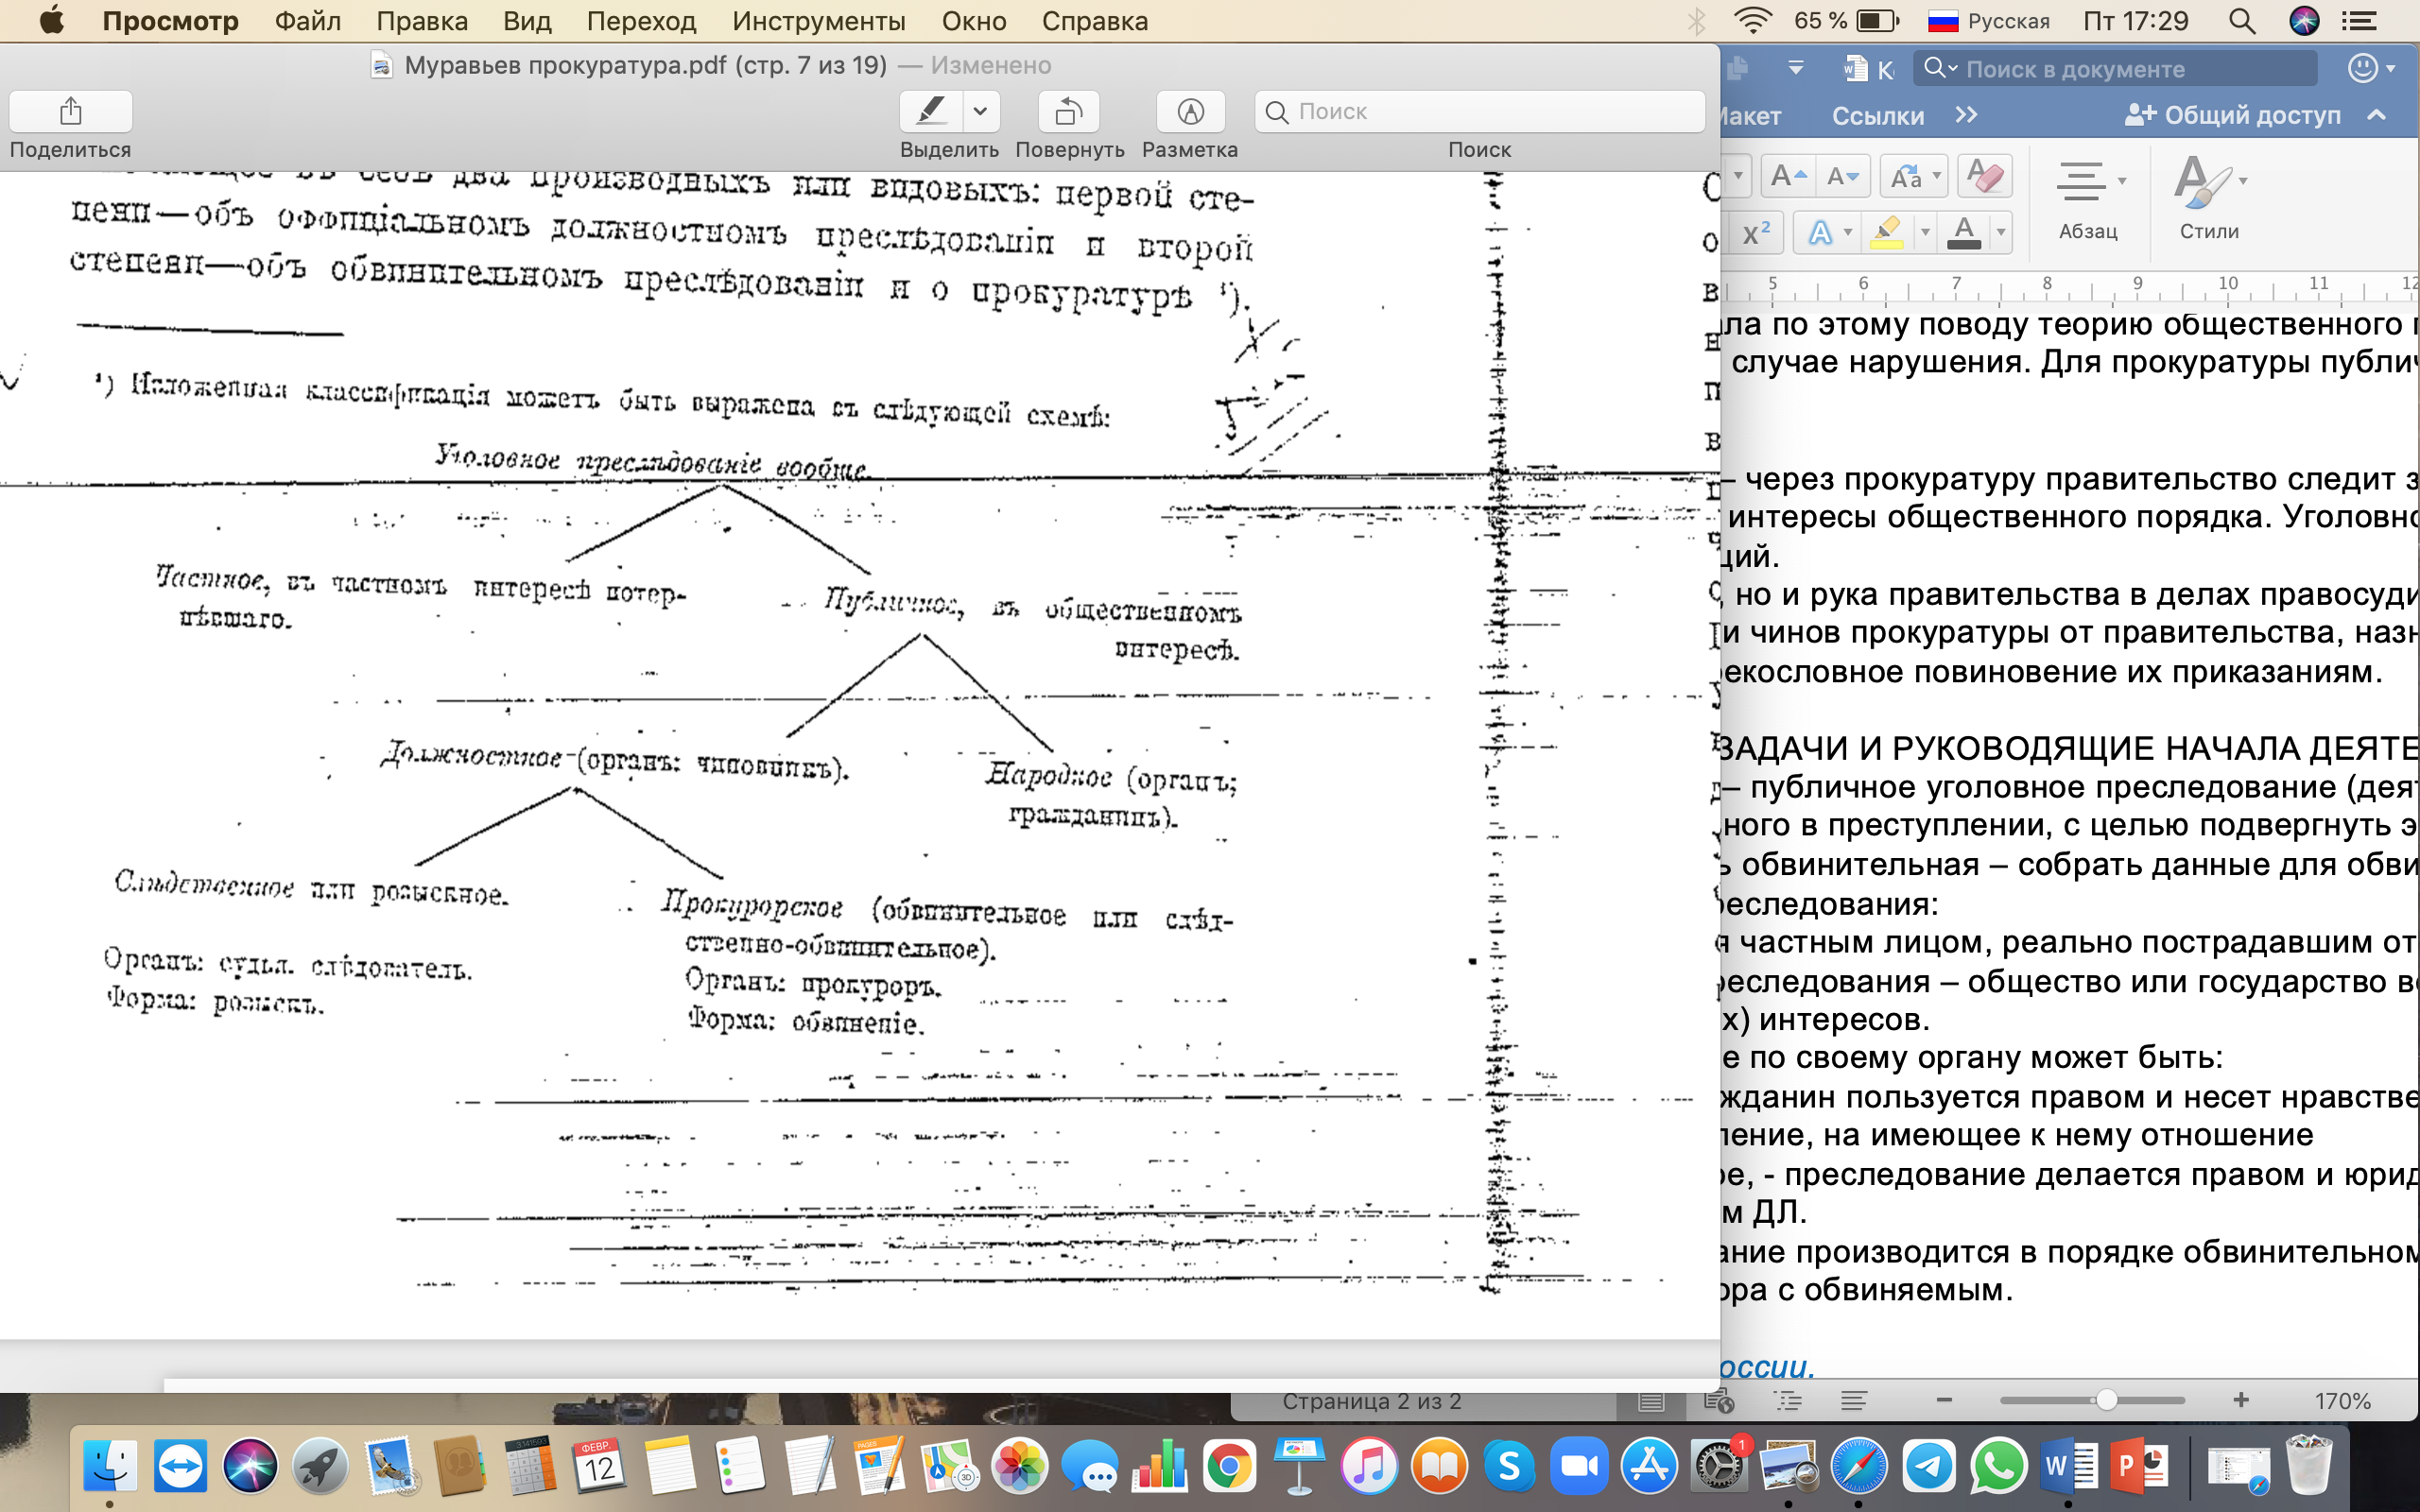The height and width of the screenshot is (1512, 2420).
Task: Clear formatting with eraser A icon
Action: [x=1984, y=177]
